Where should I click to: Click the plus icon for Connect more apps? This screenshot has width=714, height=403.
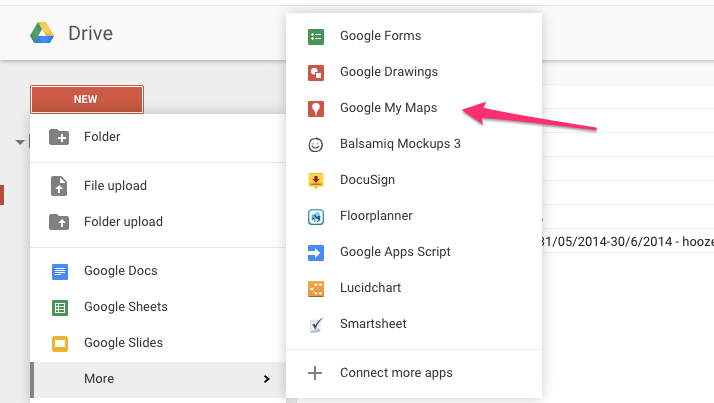[315, 373]
